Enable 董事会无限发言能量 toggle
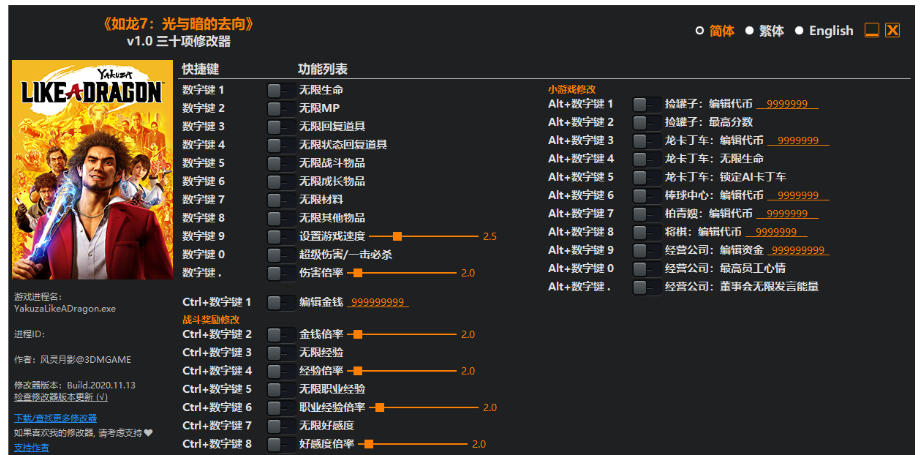 pyautogui.click(x=646, y=287)
